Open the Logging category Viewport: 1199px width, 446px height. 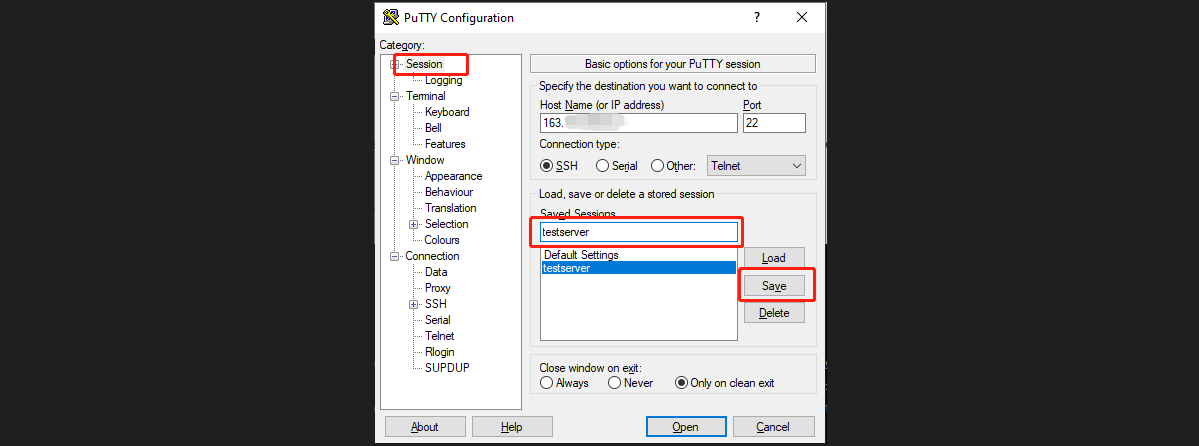(443, 80)
